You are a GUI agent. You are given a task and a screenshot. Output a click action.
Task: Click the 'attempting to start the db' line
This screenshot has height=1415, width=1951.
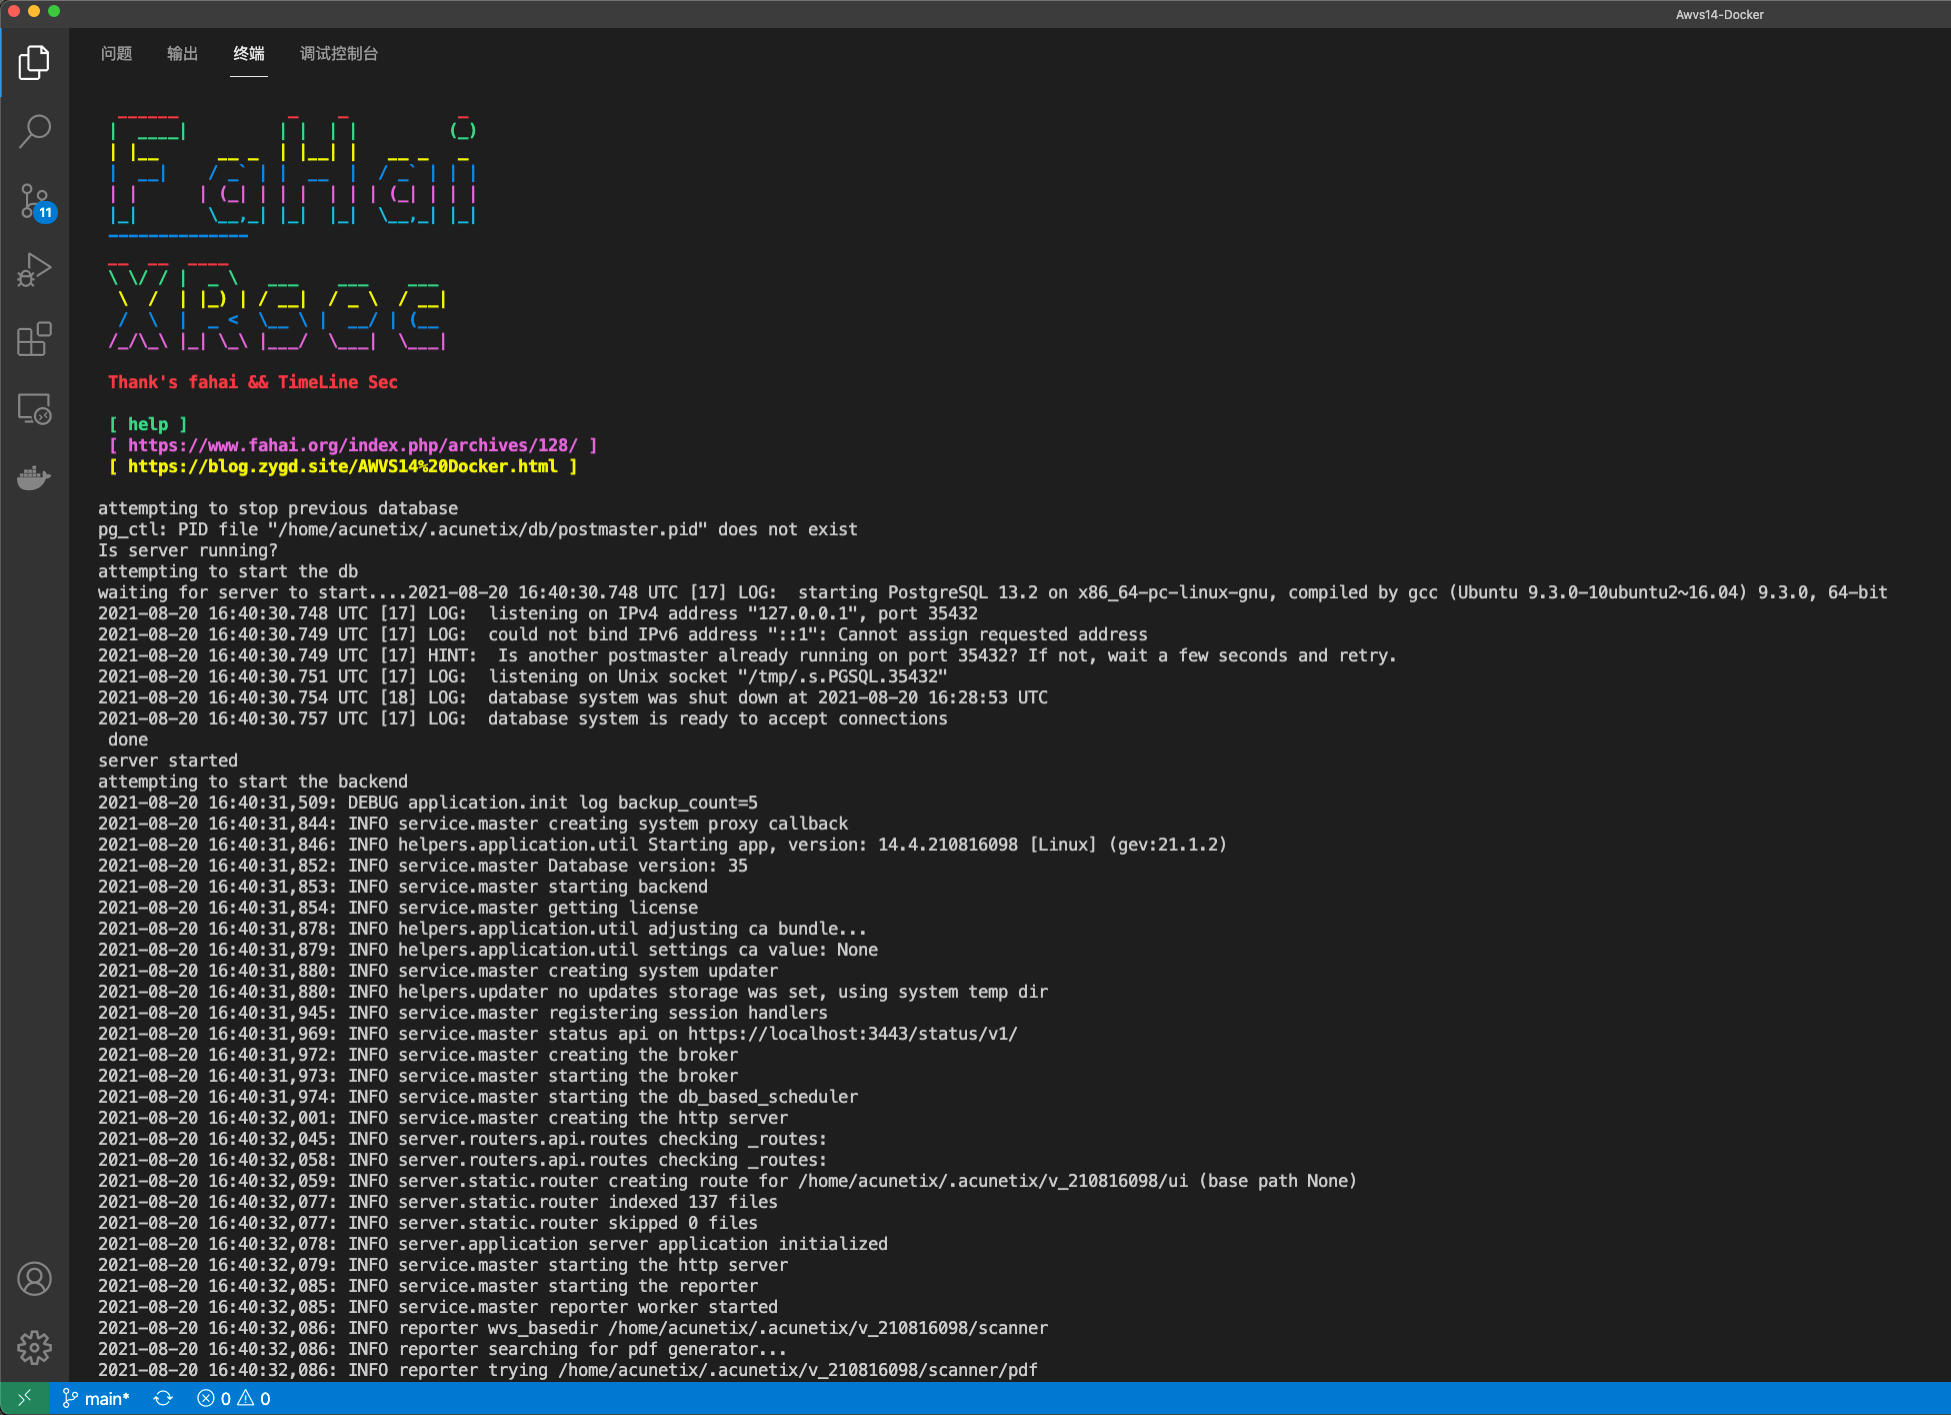[228, 571]
